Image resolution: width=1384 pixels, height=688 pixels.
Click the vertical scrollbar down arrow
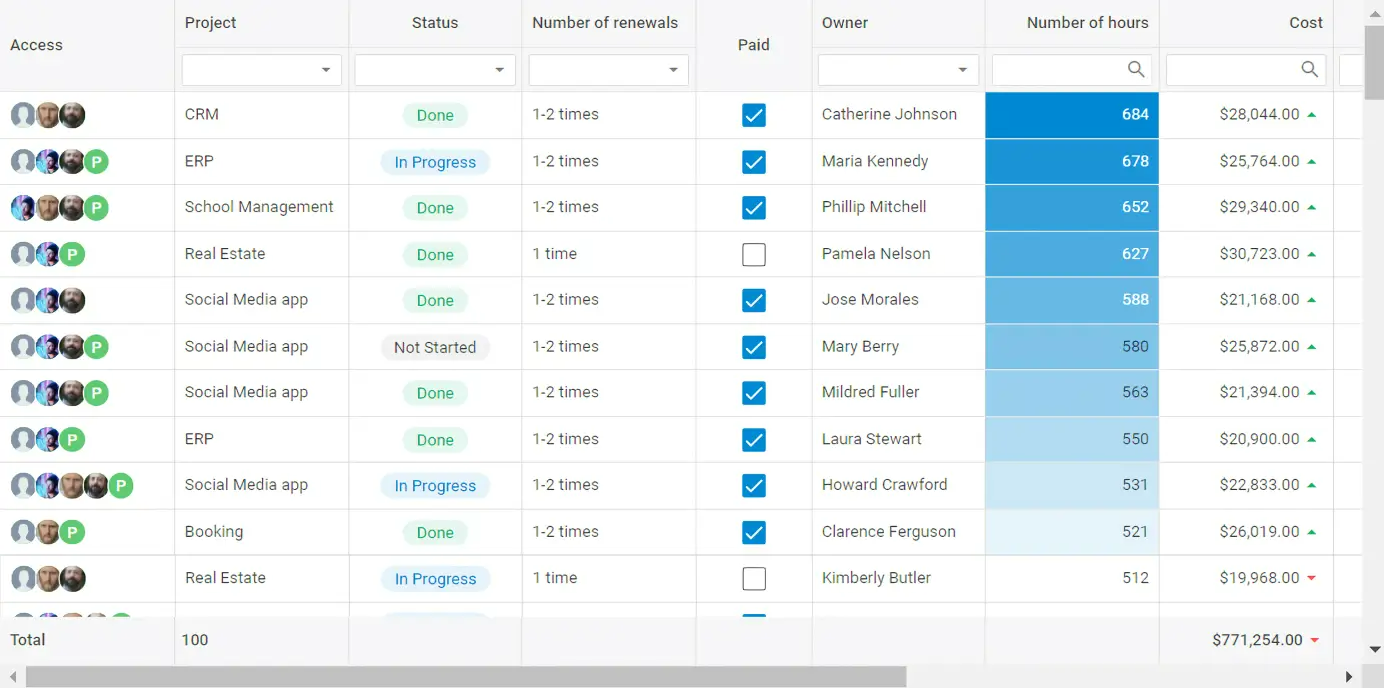tap(1374, 649)
